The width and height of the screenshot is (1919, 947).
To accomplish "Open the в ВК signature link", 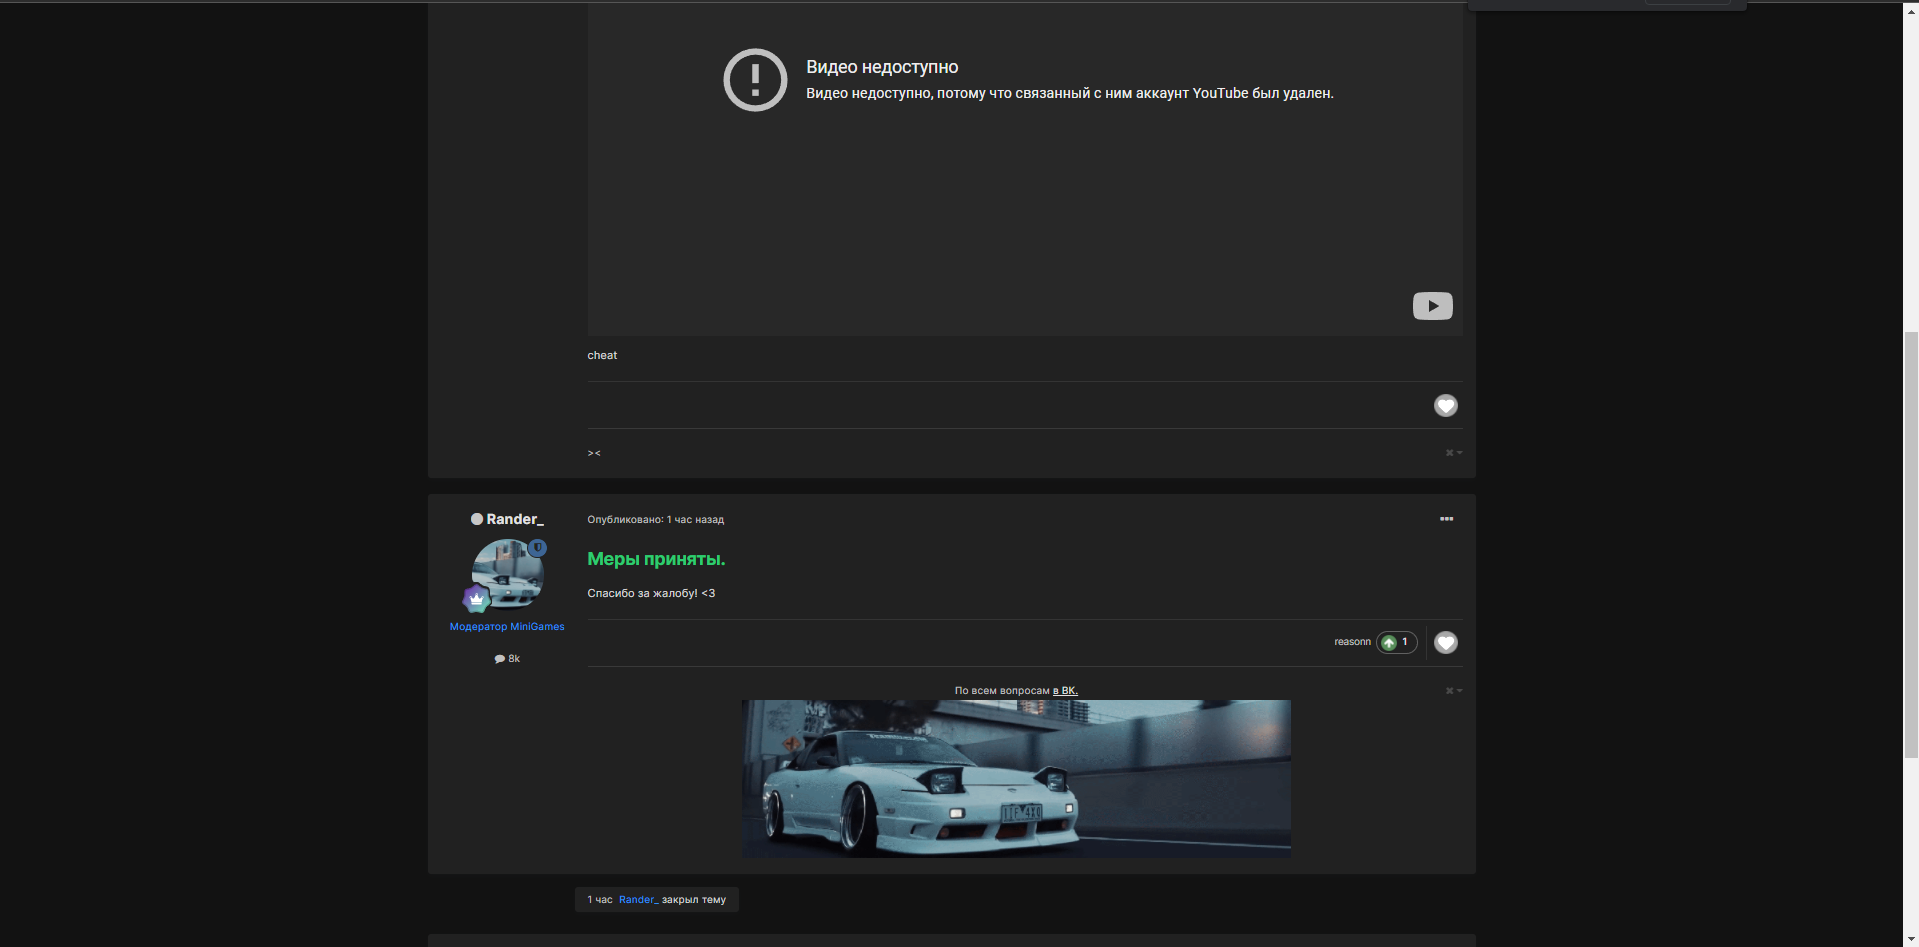I will (1065, 691).
